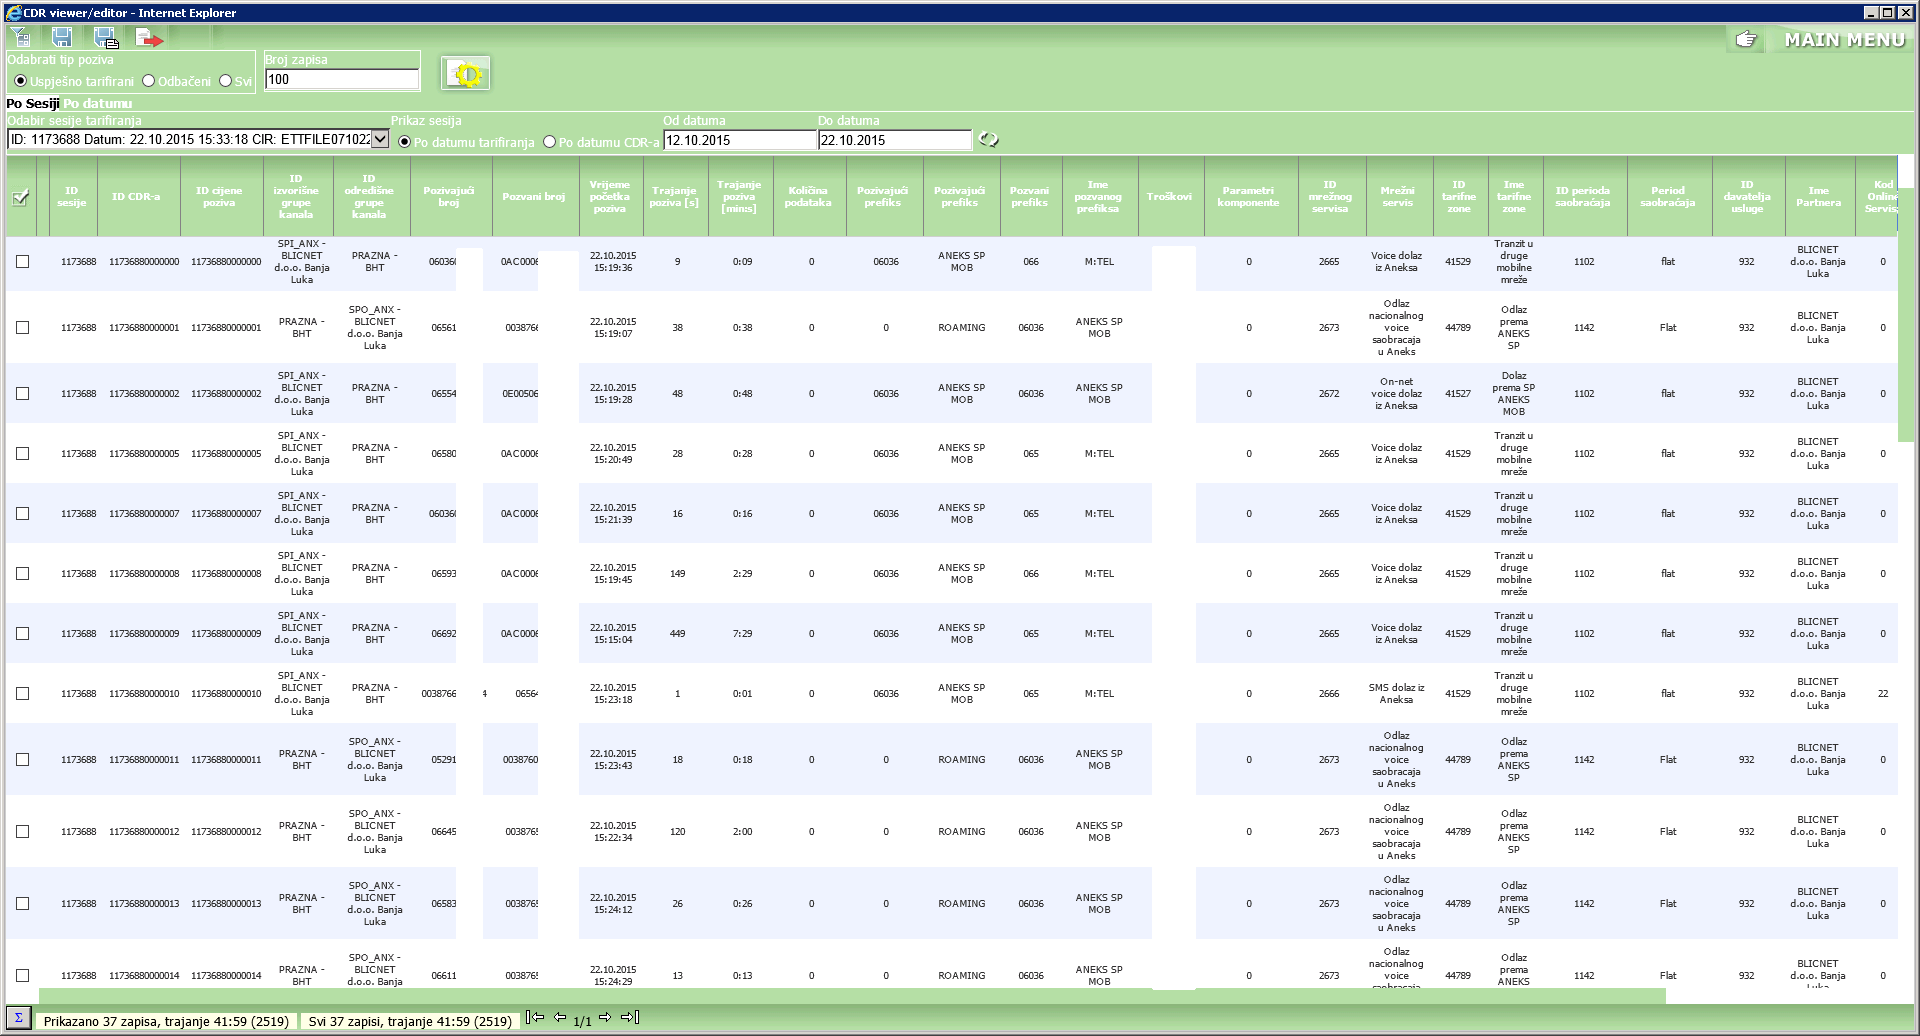Check the row with CDR 11736880000001
1920x1036 pixels.
(22, 328)
